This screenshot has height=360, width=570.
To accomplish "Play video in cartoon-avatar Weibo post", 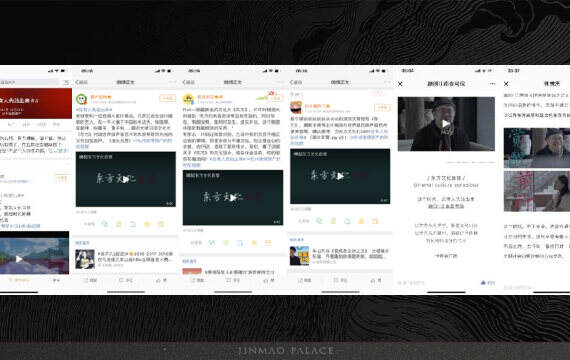I will click(x=340, y=176).
